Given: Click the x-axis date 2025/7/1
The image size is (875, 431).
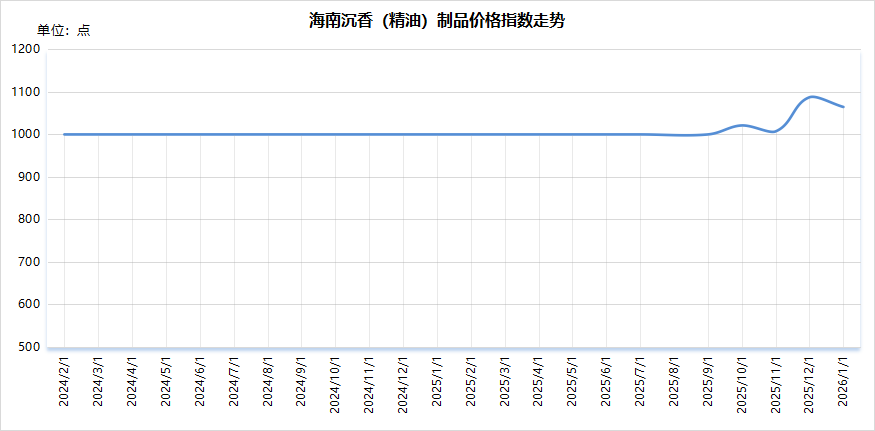Looking at the screenshot, I should (641, 381).
